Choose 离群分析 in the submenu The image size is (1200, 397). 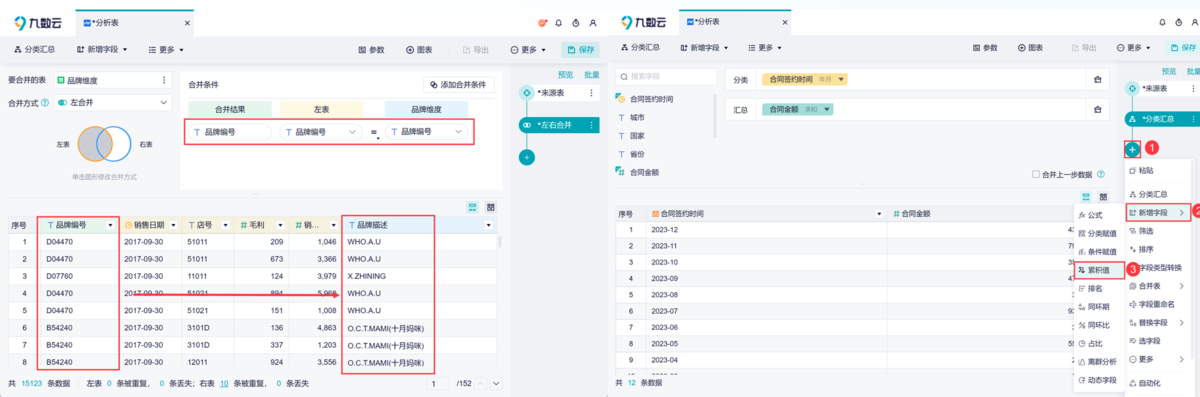pos(1097,361)
